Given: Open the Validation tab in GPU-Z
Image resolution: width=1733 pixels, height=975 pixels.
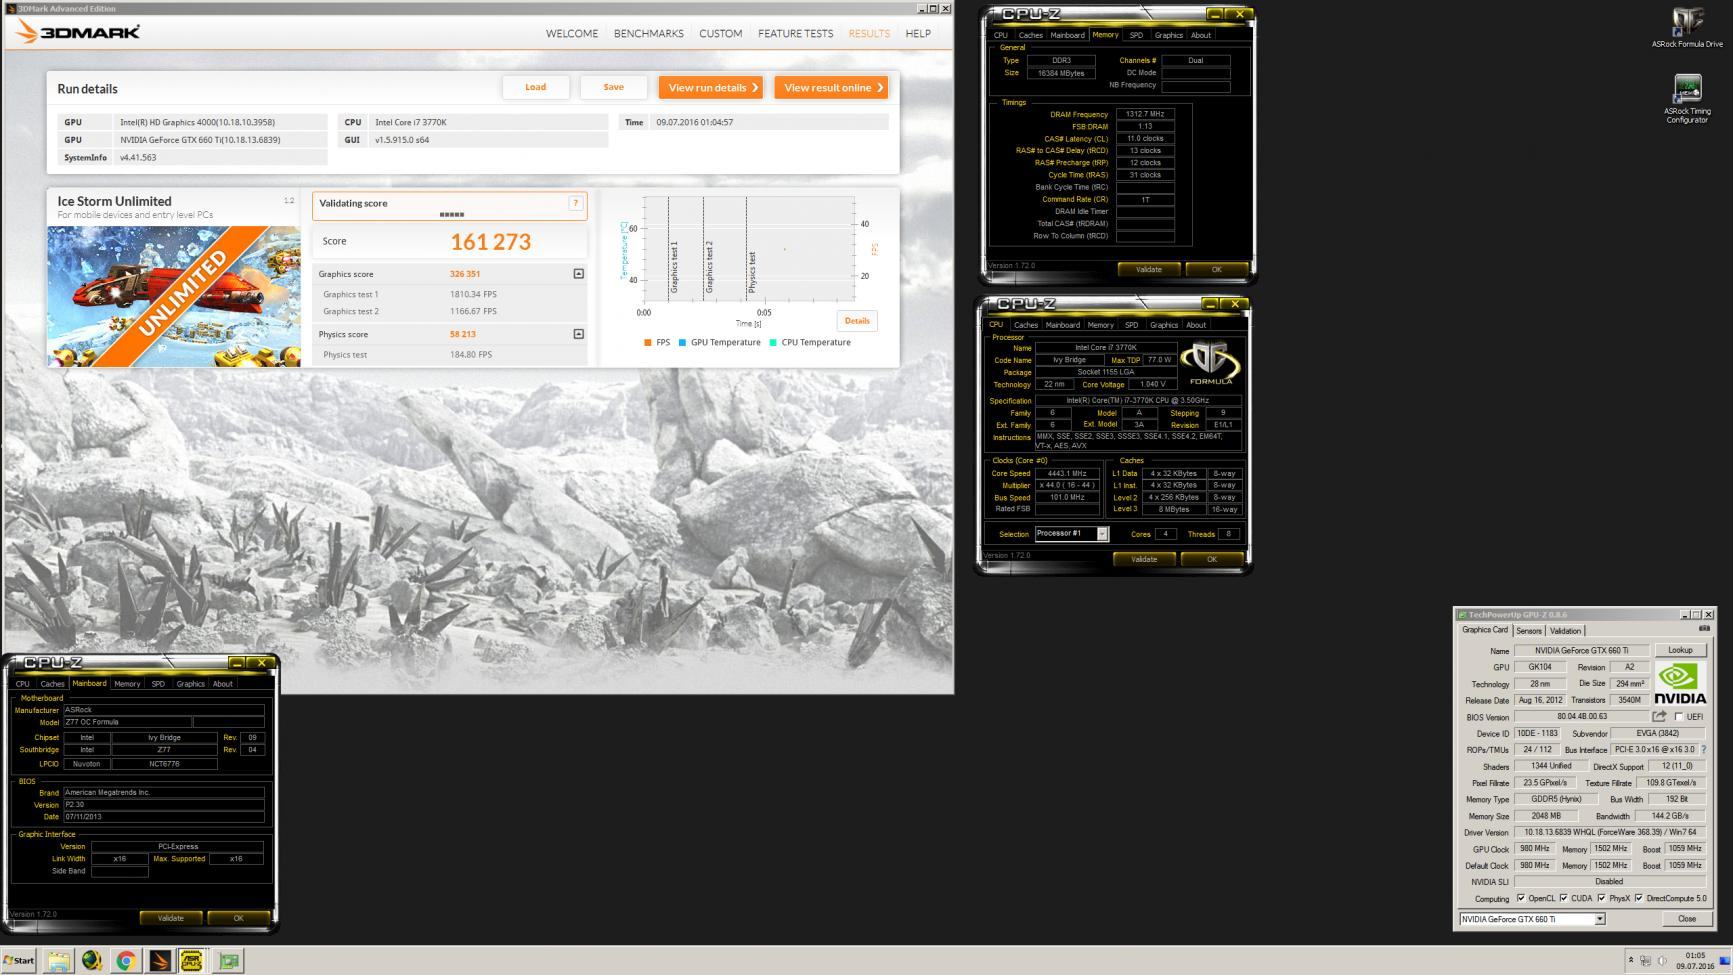Looking at the screenshot, I should [x=1565, y=631].
